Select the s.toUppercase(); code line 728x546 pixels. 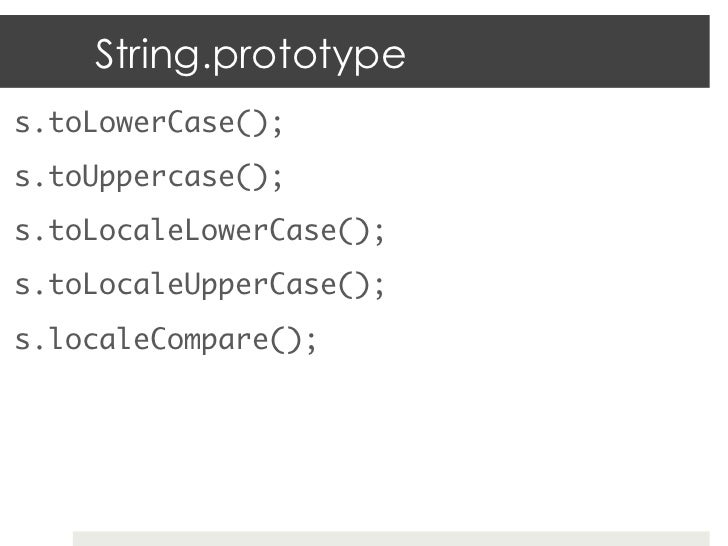150,178
